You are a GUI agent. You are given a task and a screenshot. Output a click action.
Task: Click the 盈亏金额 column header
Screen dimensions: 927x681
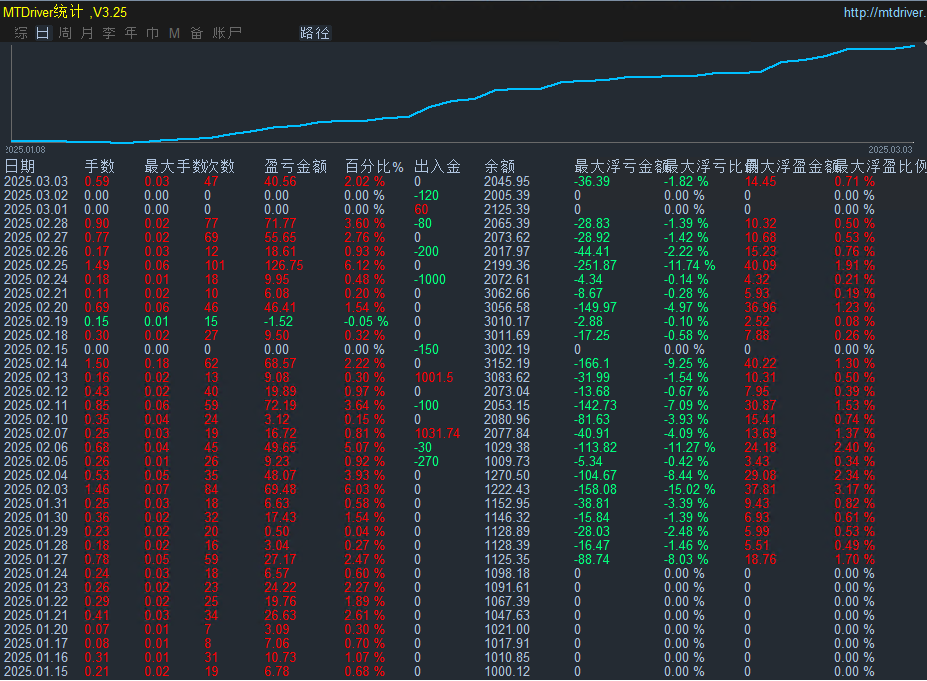click(296, 166)
